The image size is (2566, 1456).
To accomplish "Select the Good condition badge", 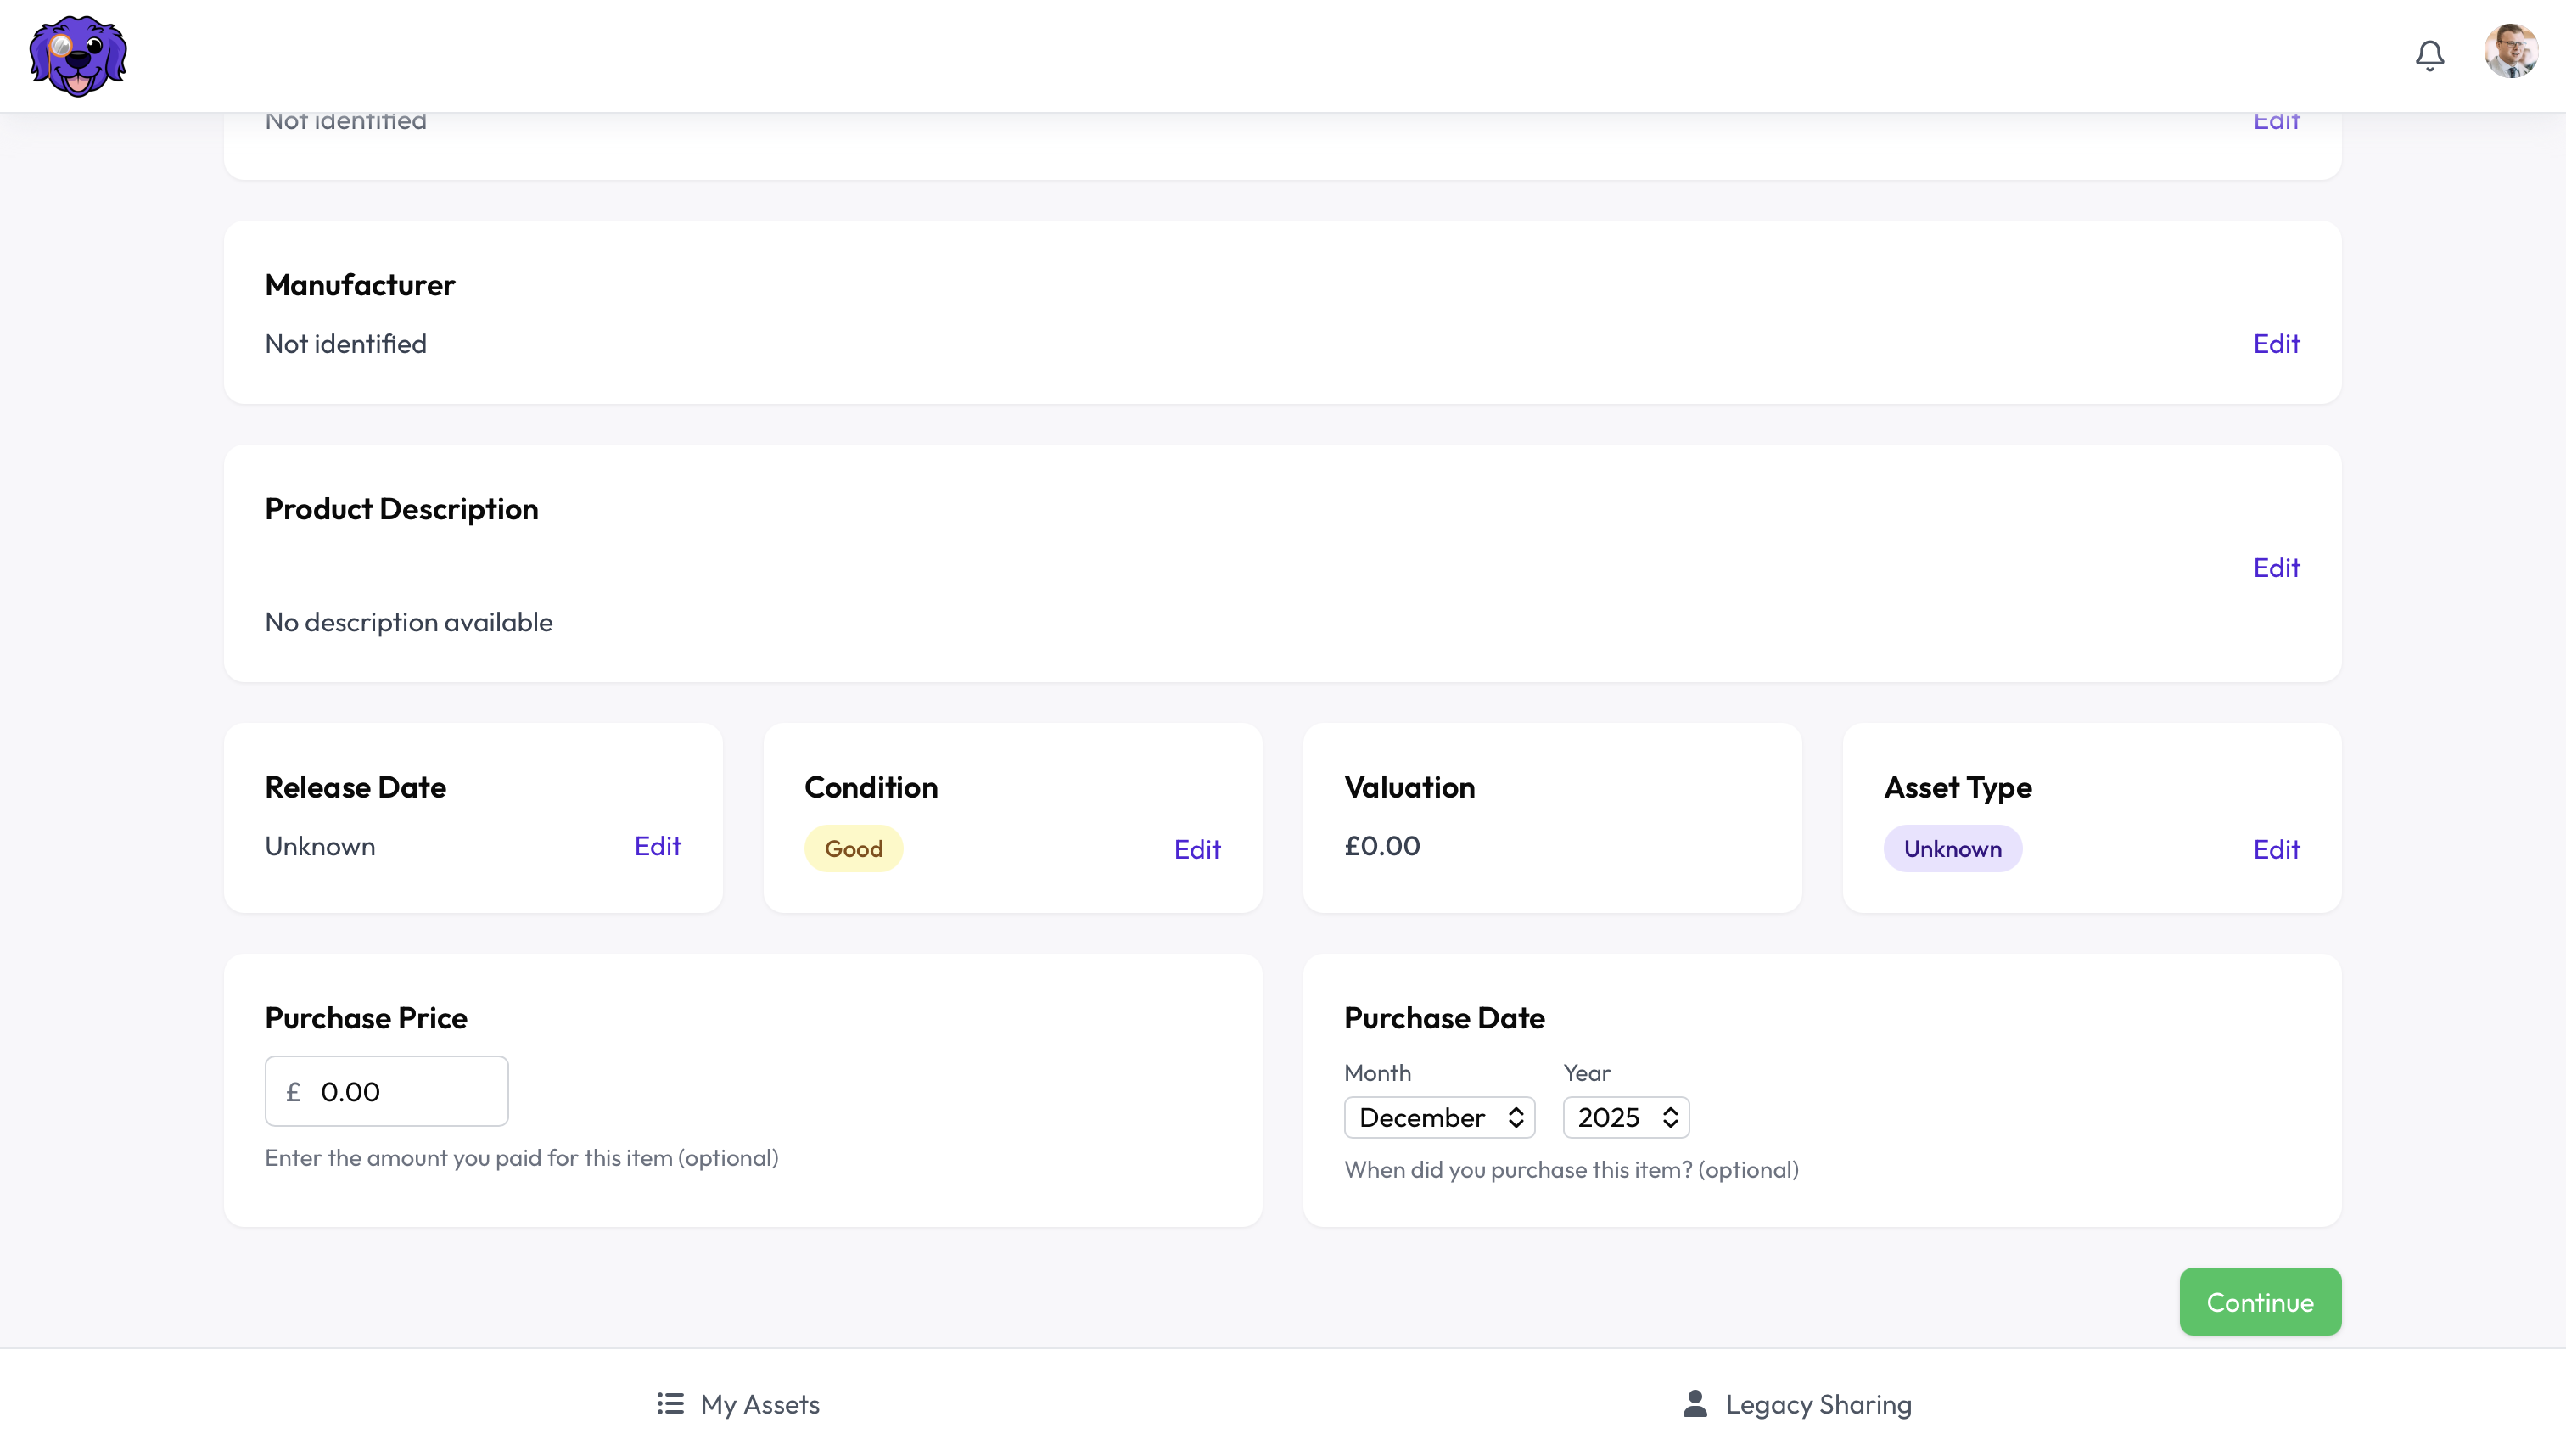I will pyautogui.click(x=853, y=847).
